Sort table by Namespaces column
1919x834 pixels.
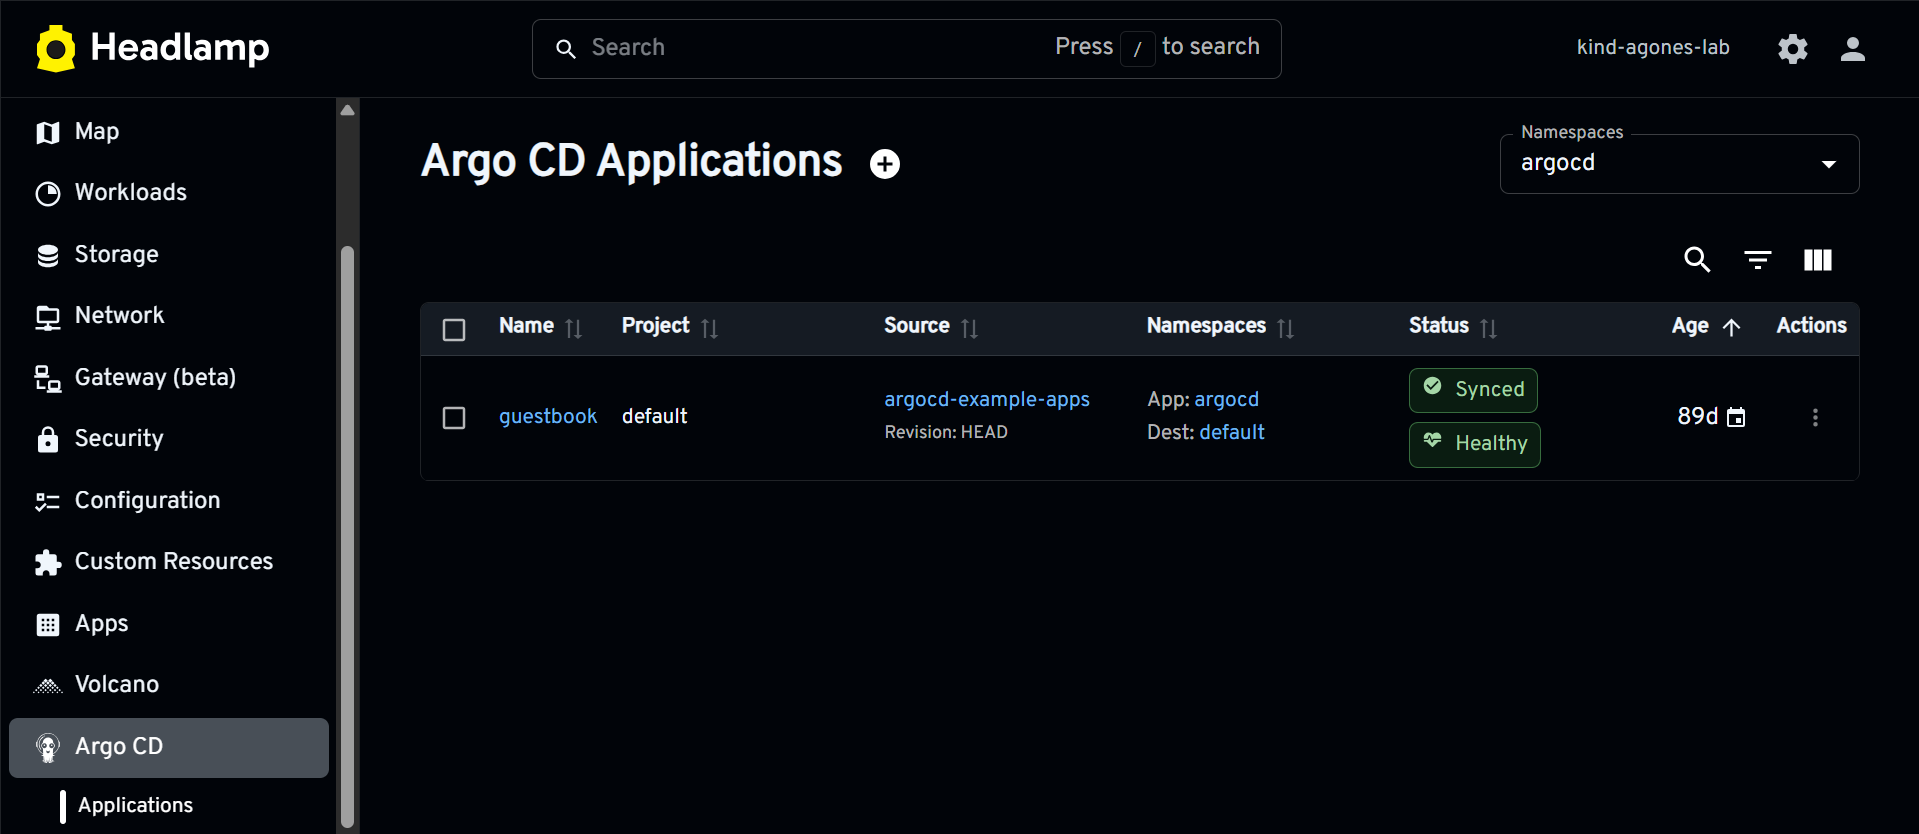pyautogui.click(x=1285, y=328)
